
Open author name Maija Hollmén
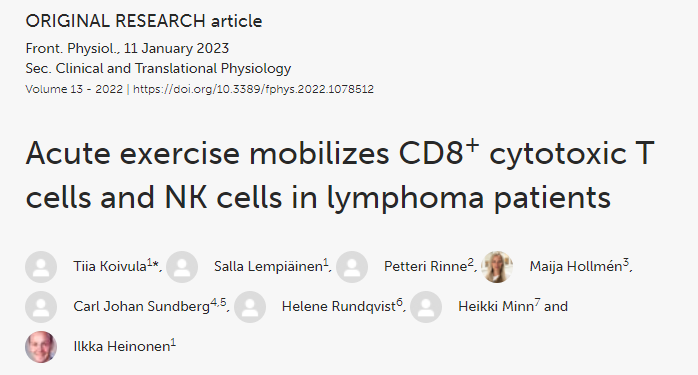pyautogui.click(x=576, y=266)
